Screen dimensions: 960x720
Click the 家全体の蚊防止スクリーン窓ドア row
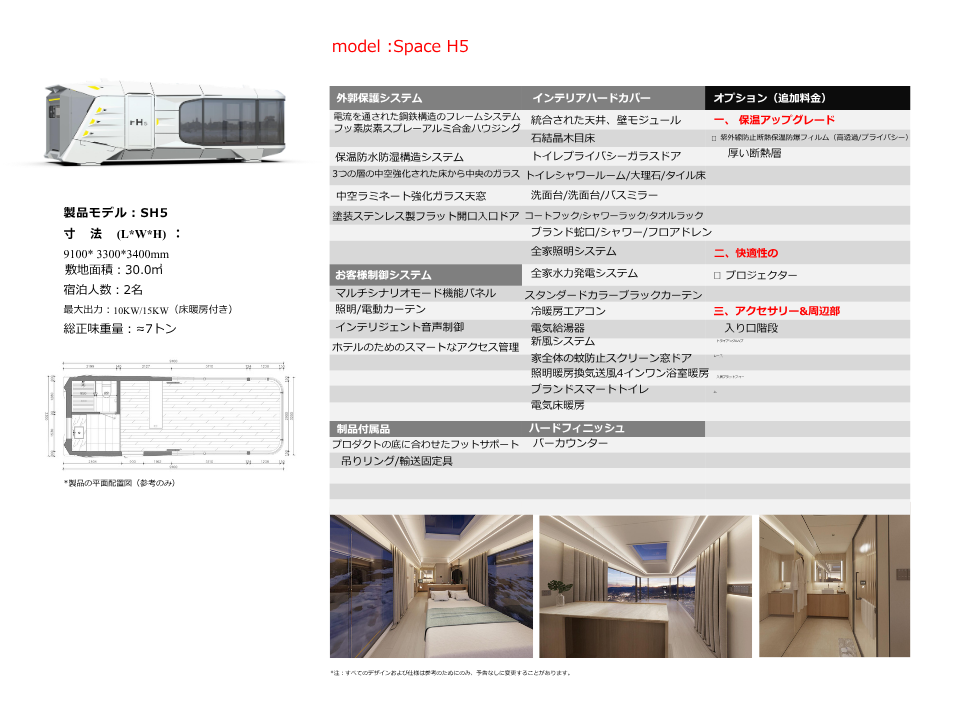(611, 358)
